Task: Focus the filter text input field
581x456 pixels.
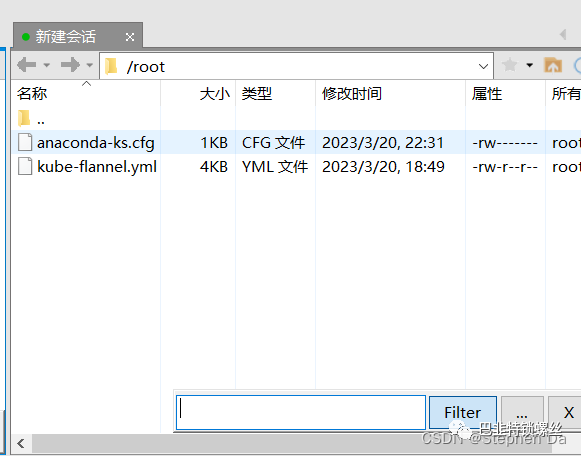Action: pyautogui.click(x=301, y=412)
